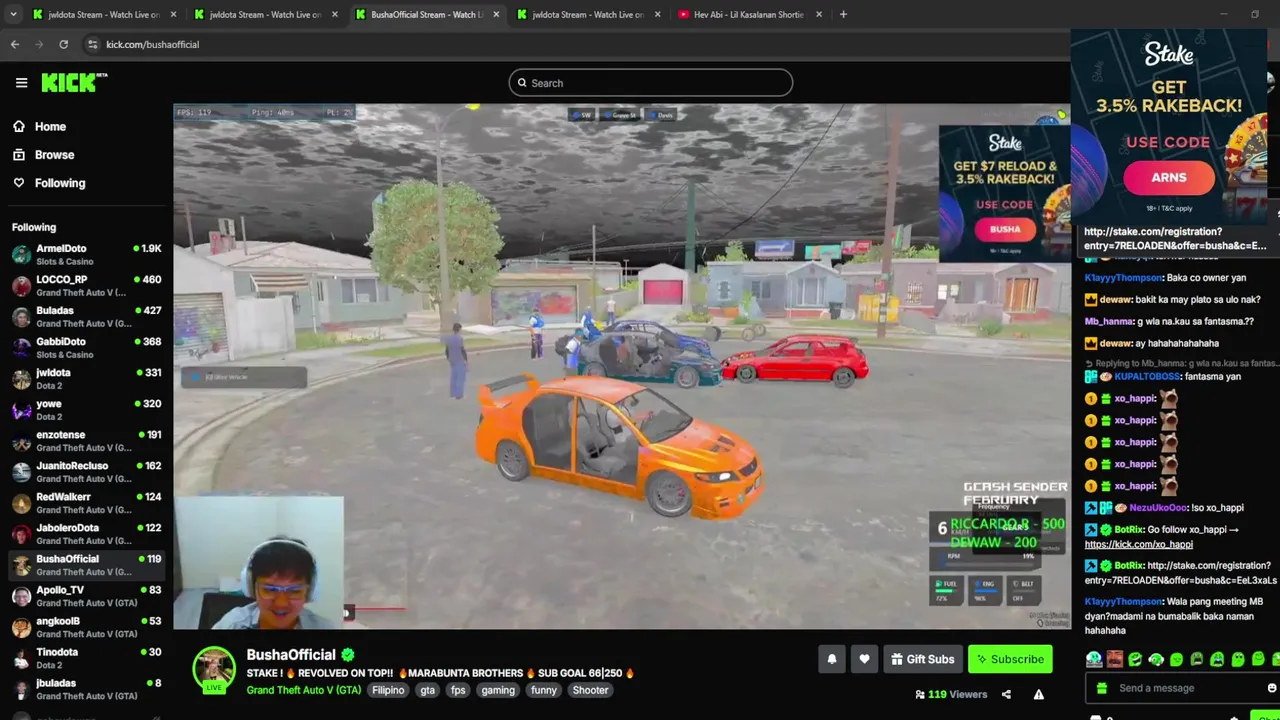Click the site info icon in address bar
Viewport: 1280px width, 720px height.
(x=92, y=44)
